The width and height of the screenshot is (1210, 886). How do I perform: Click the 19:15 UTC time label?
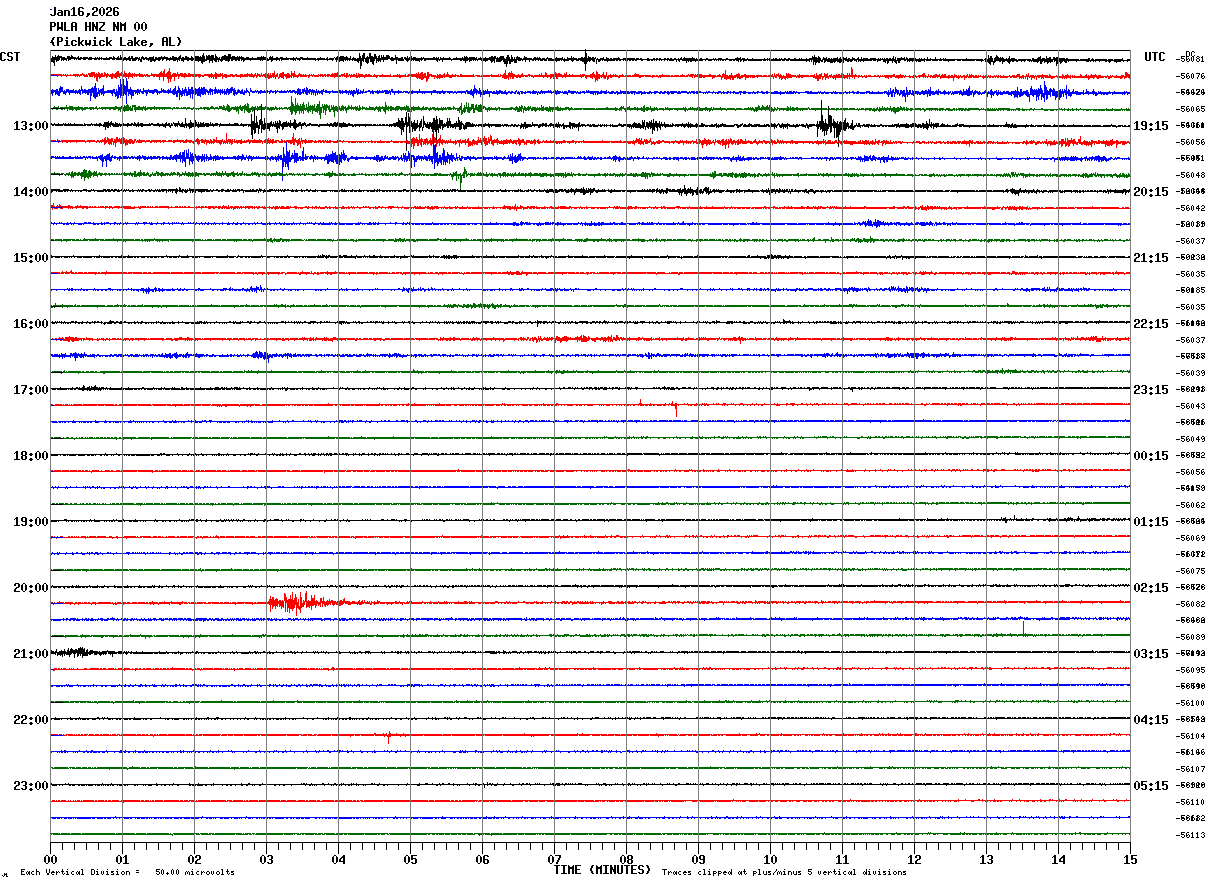pos(1151,126)
